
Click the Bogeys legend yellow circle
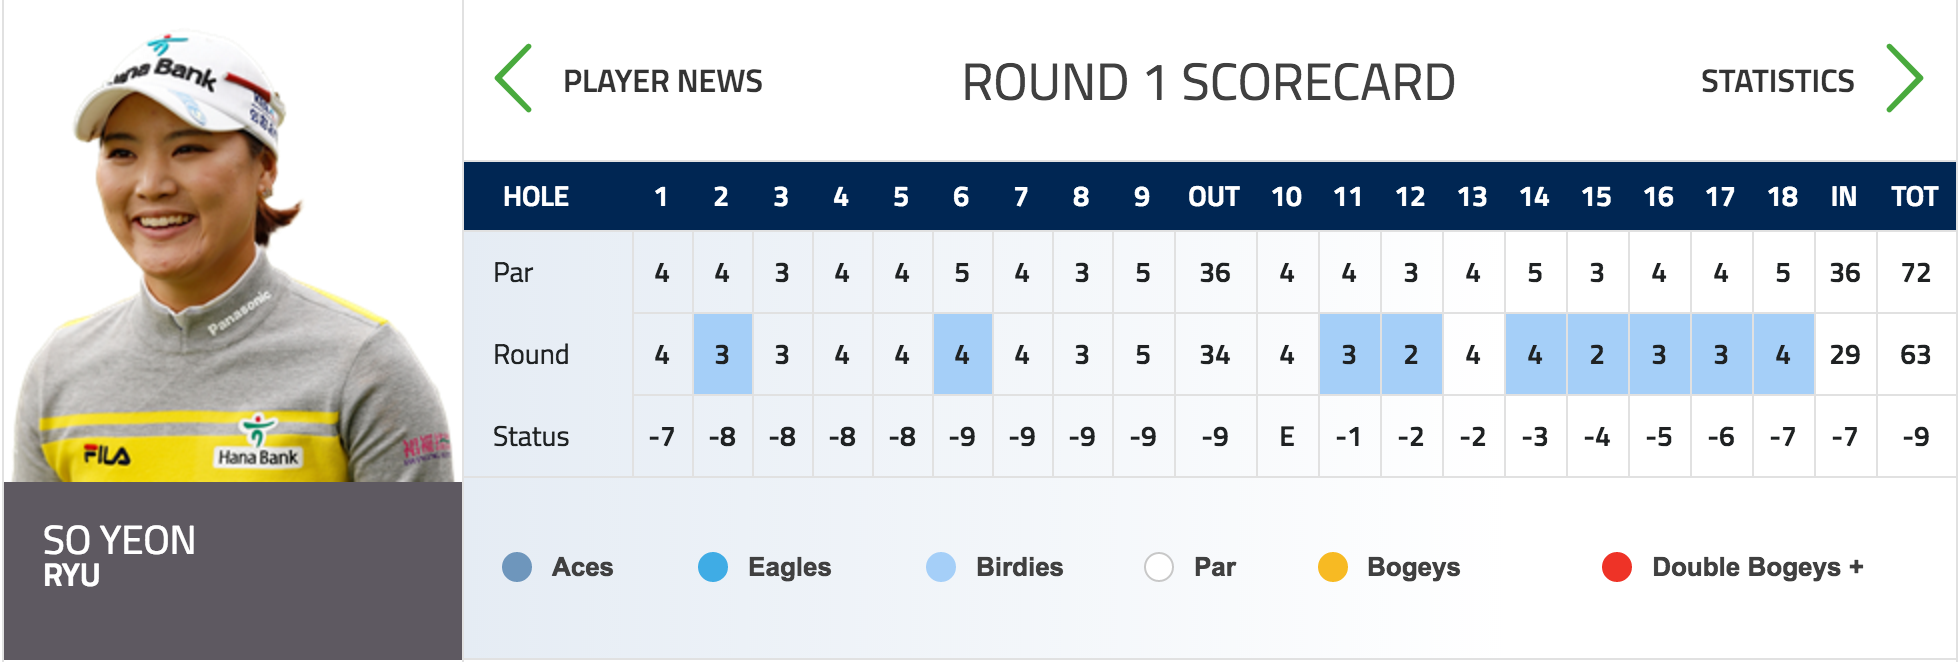pyautogui.click(x=1333, y=567)
